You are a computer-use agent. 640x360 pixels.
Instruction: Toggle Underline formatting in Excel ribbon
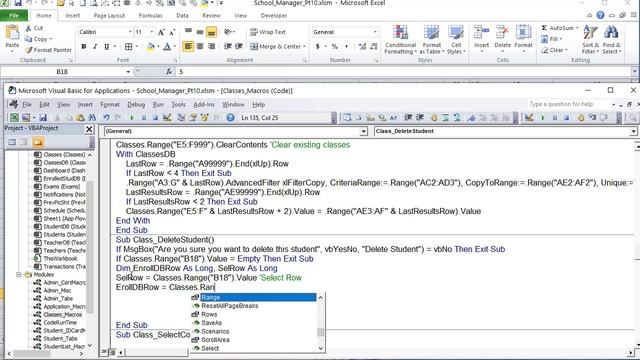pyautogui.click(x=107, y=47)
